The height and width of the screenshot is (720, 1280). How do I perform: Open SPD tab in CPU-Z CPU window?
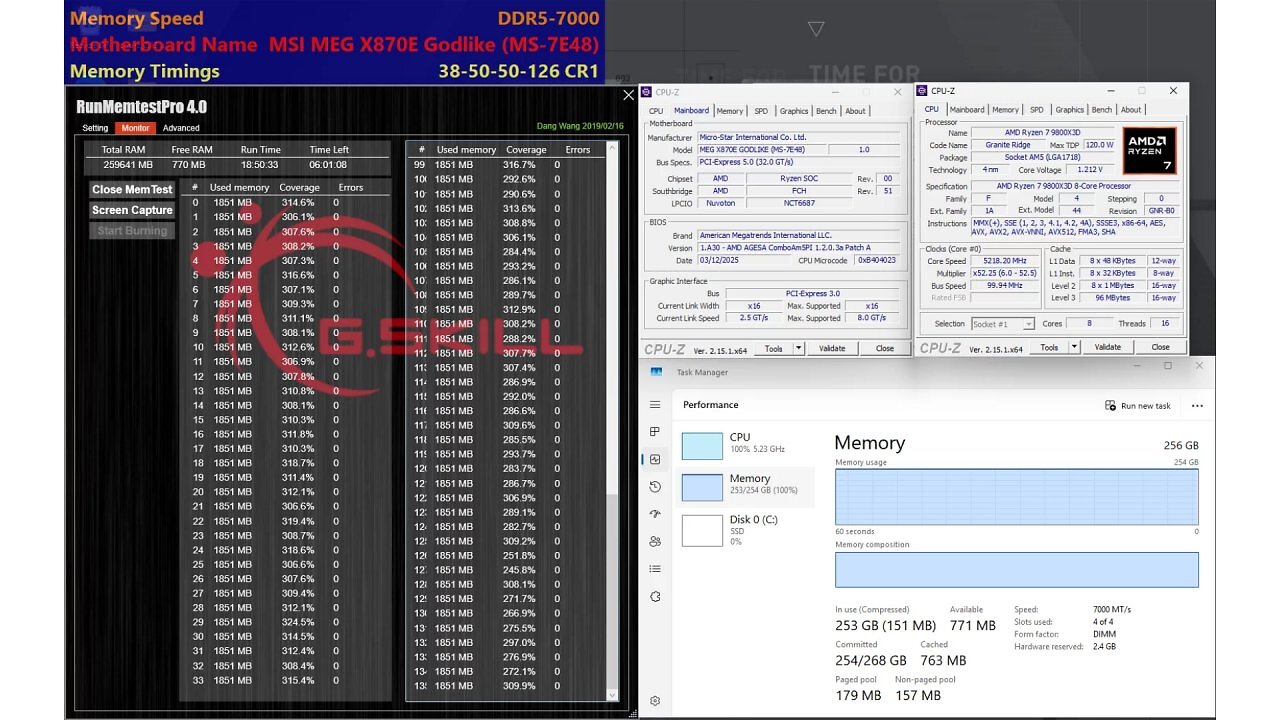[1036, 110]
